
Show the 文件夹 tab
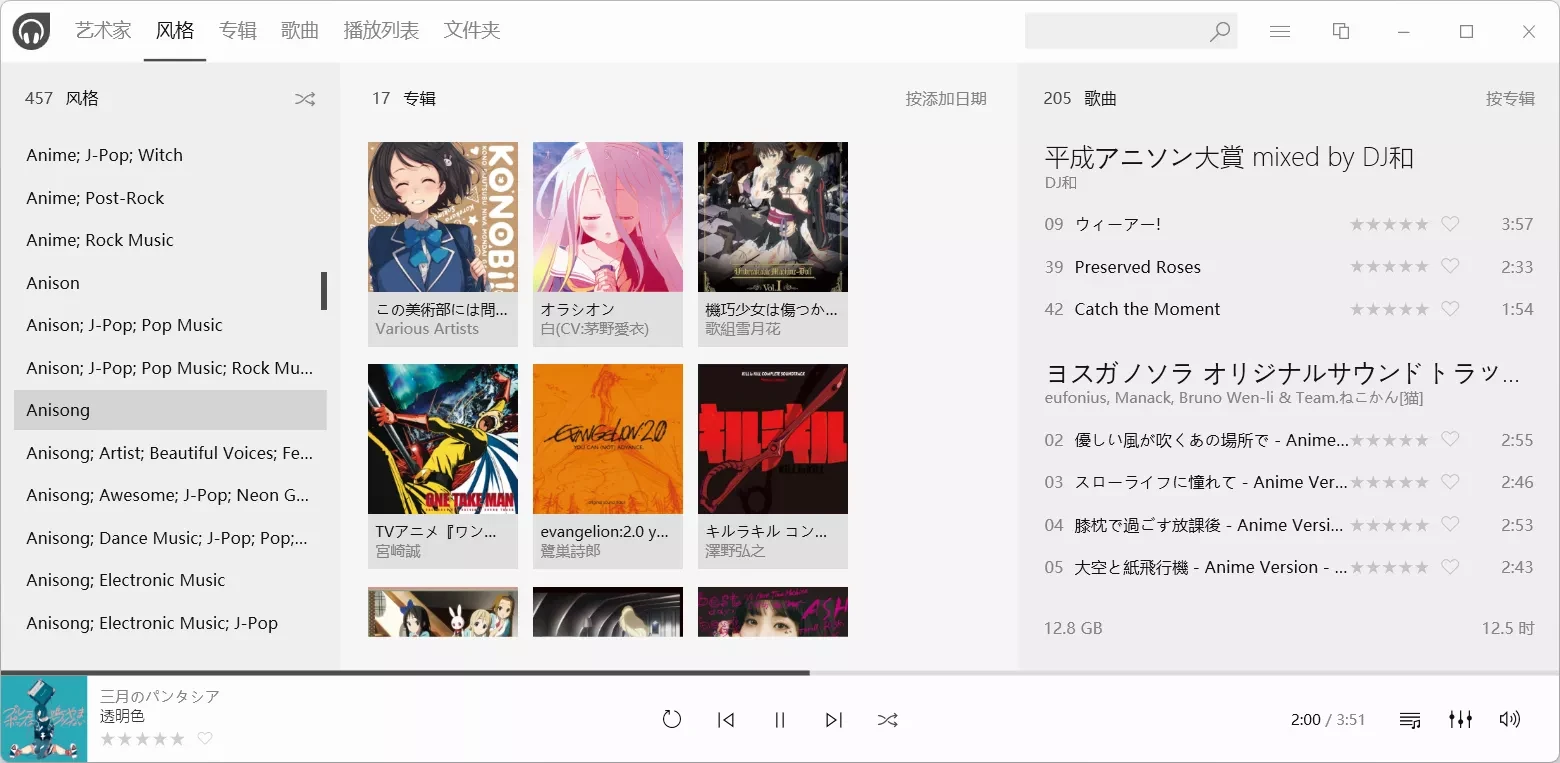(472, 31)
